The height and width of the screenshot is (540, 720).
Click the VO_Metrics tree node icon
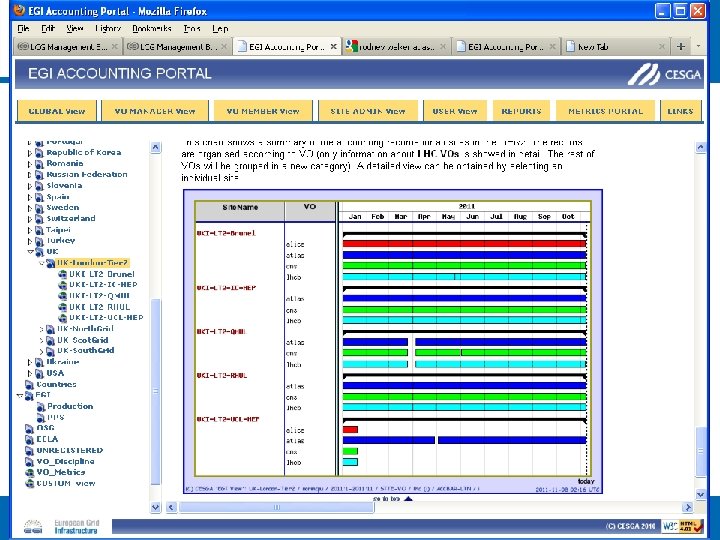pyautogui.click(x=29, y=472)
